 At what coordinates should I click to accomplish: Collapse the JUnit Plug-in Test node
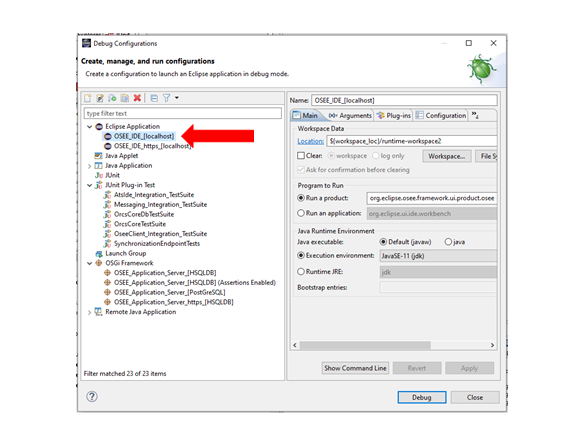89,185
